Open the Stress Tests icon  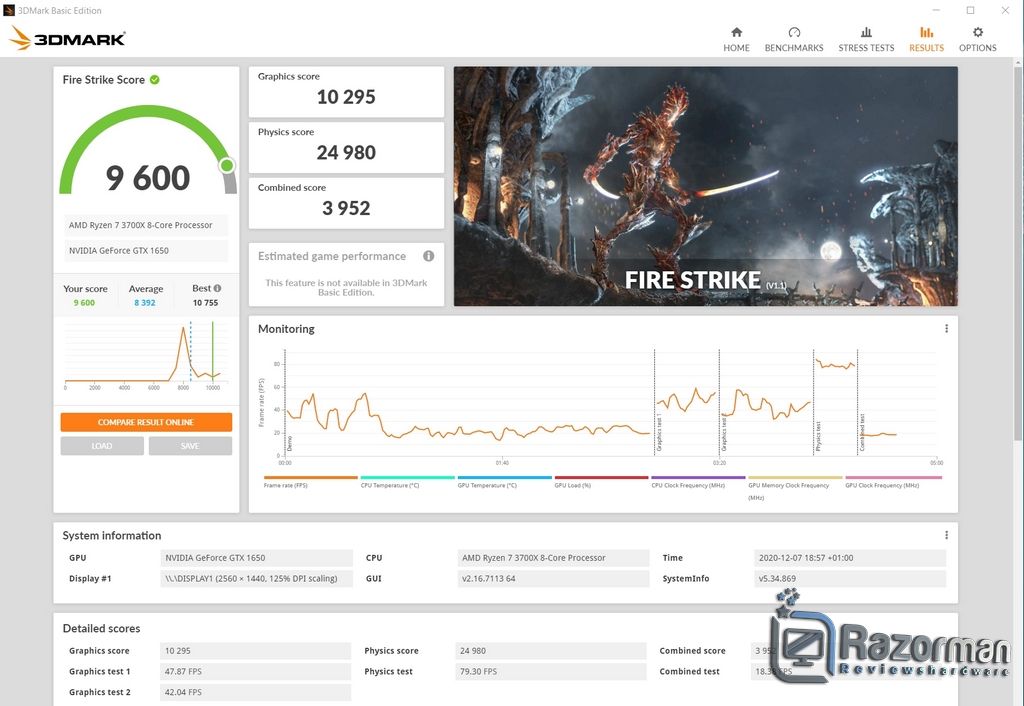tap(866, 32)
